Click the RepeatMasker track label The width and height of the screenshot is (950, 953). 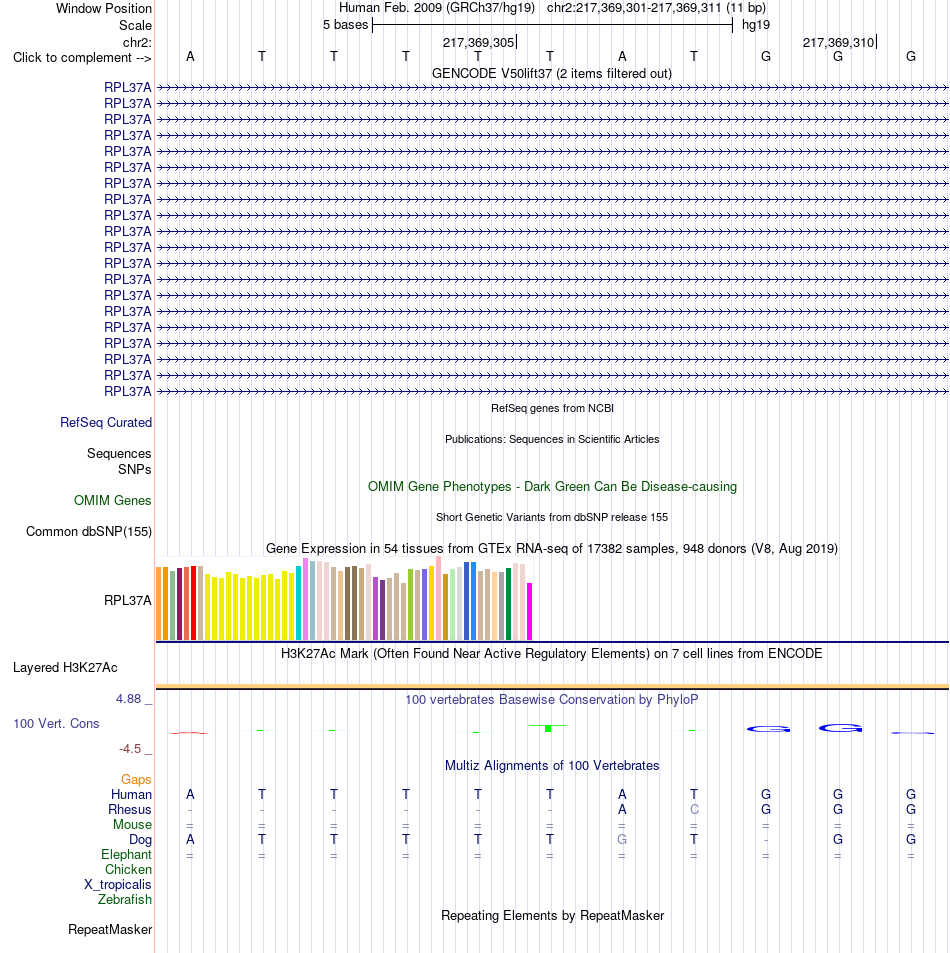[110, 929]
